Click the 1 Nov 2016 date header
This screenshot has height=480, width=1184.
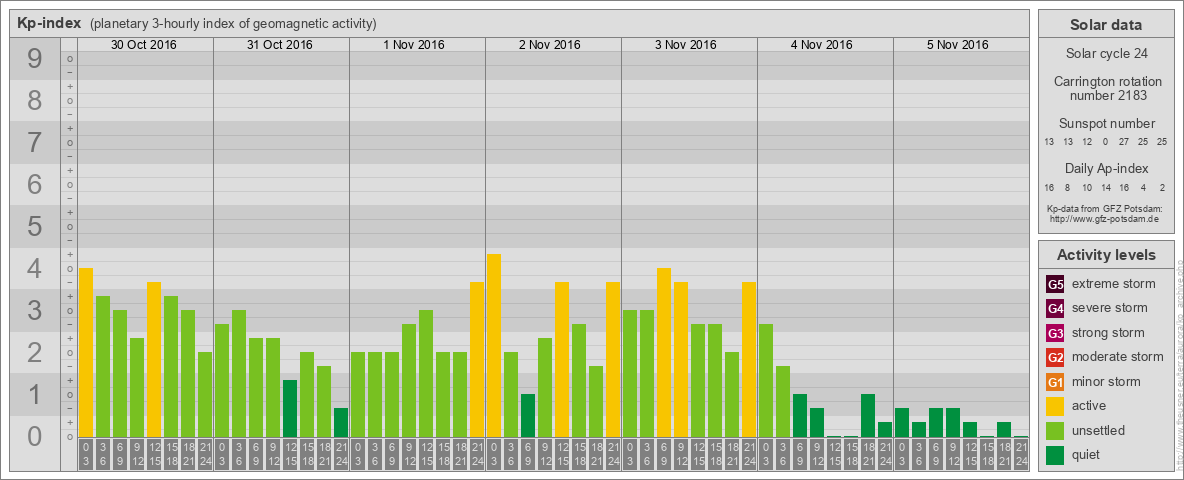[414, 45]
